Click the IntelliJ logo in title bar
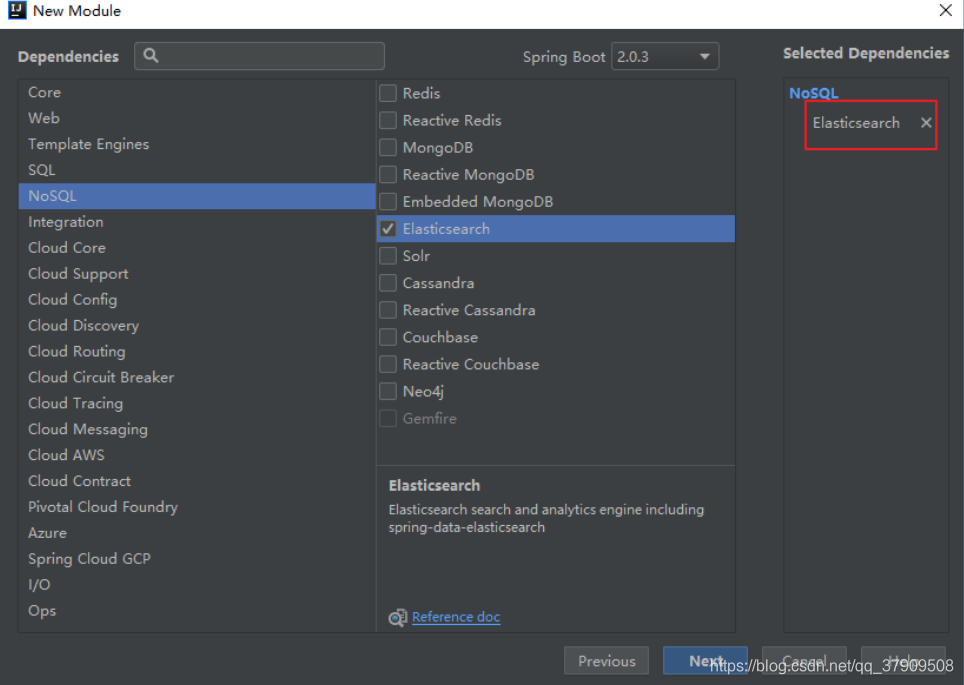This screenshot has width=964, height=685. coord(17,10)
